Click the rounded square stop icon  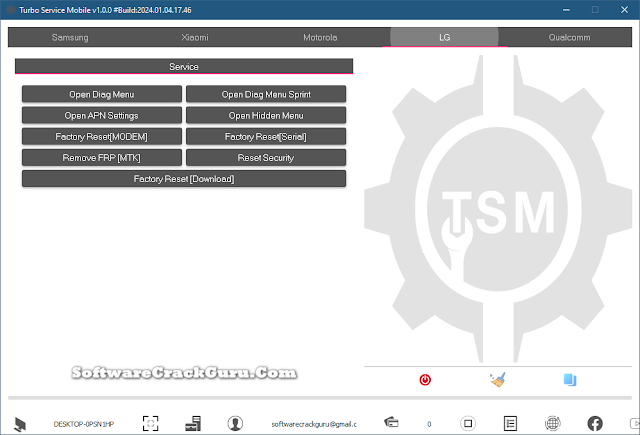[468, 424]
